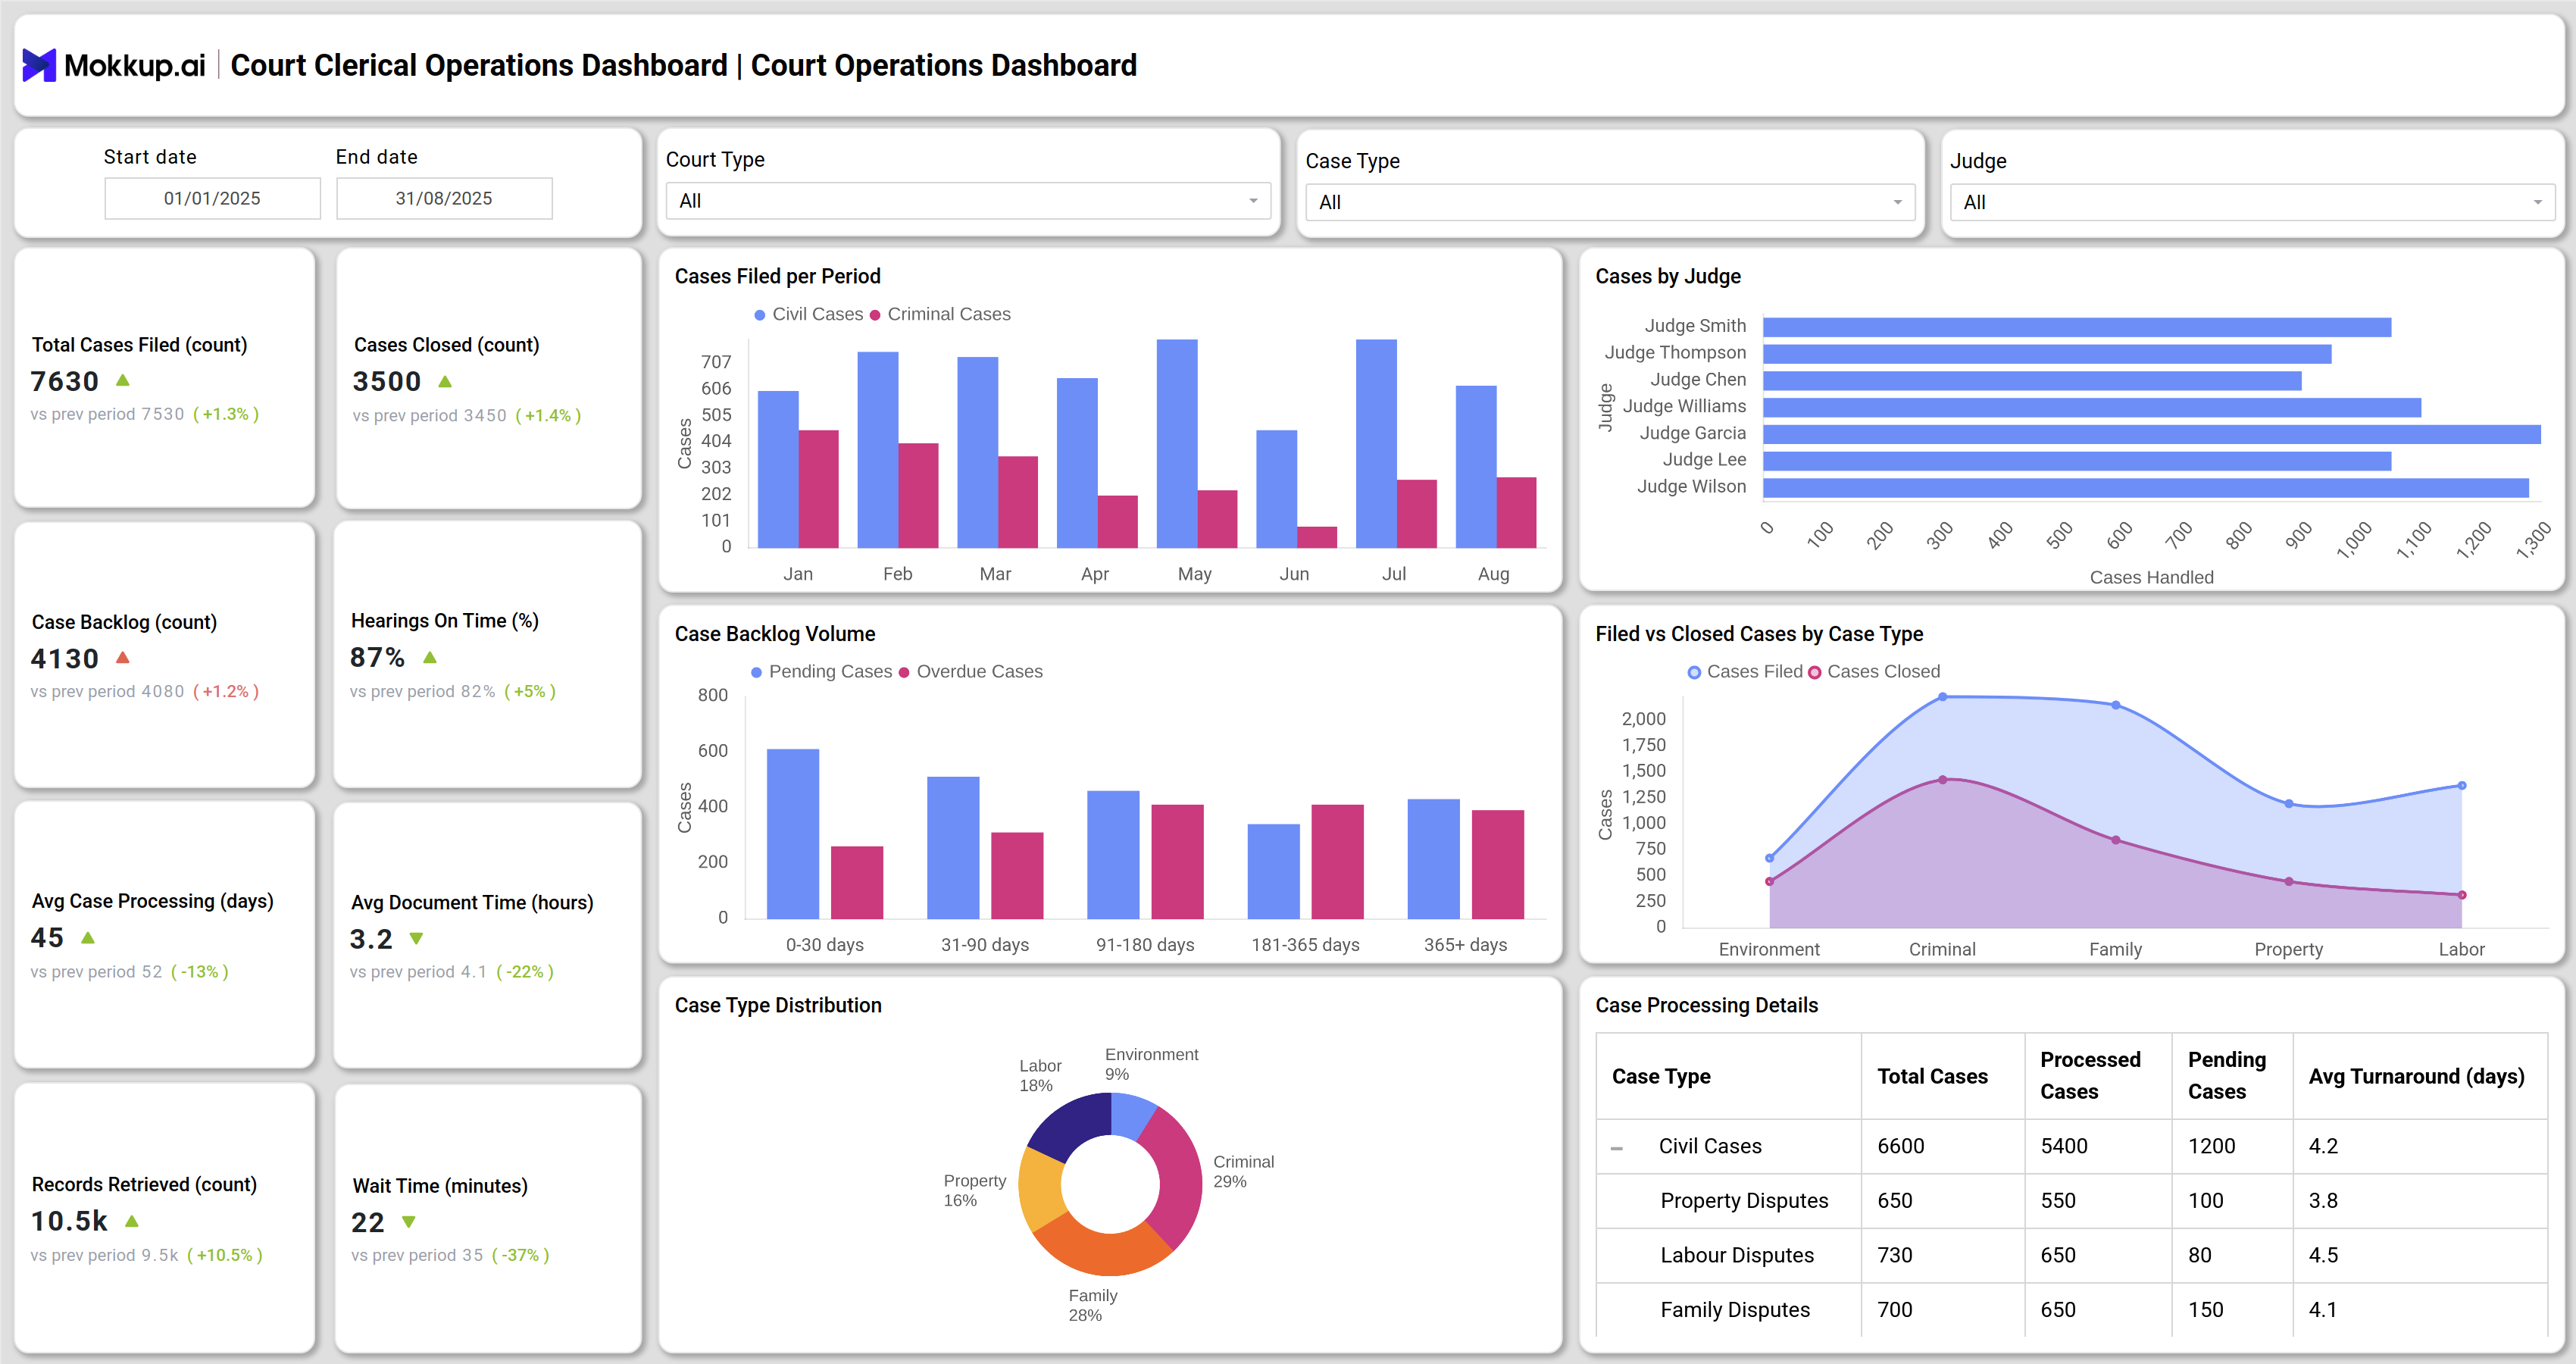Open the Court Type dropdown
The image size is (2576, 1364).
point(968,201)
